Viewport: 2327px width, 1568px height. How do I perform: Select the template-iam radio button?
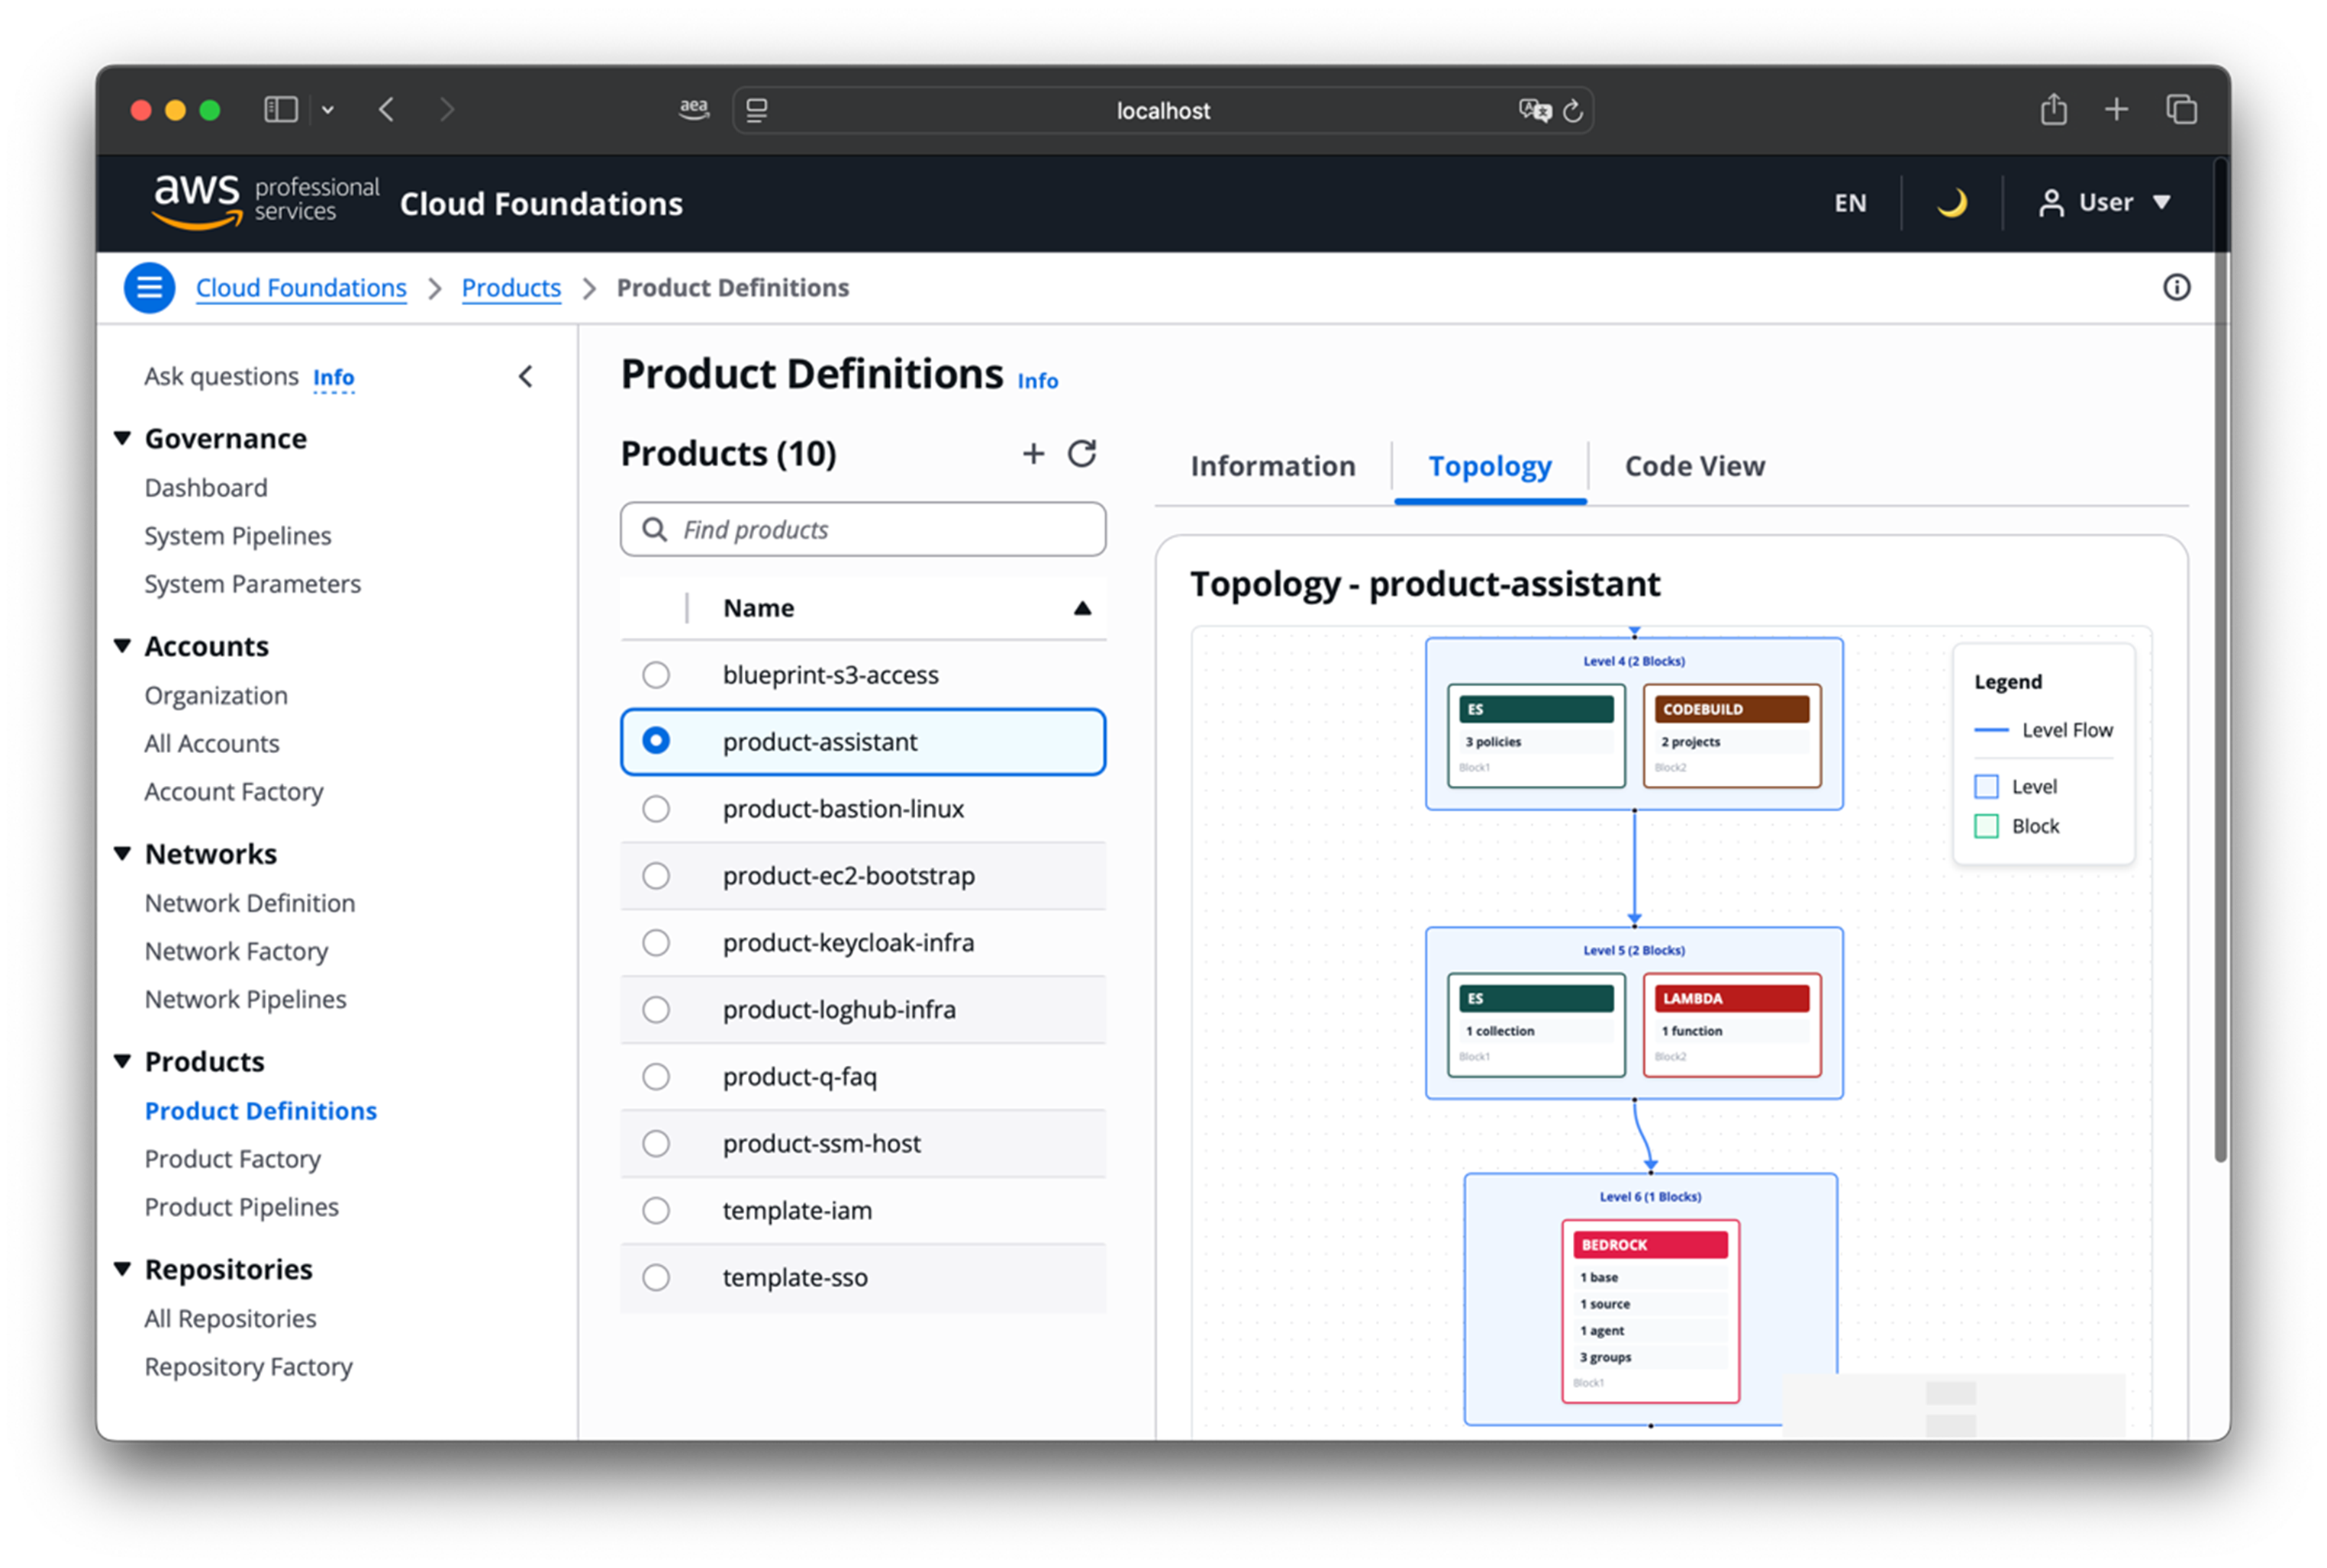click(656, 1211)
